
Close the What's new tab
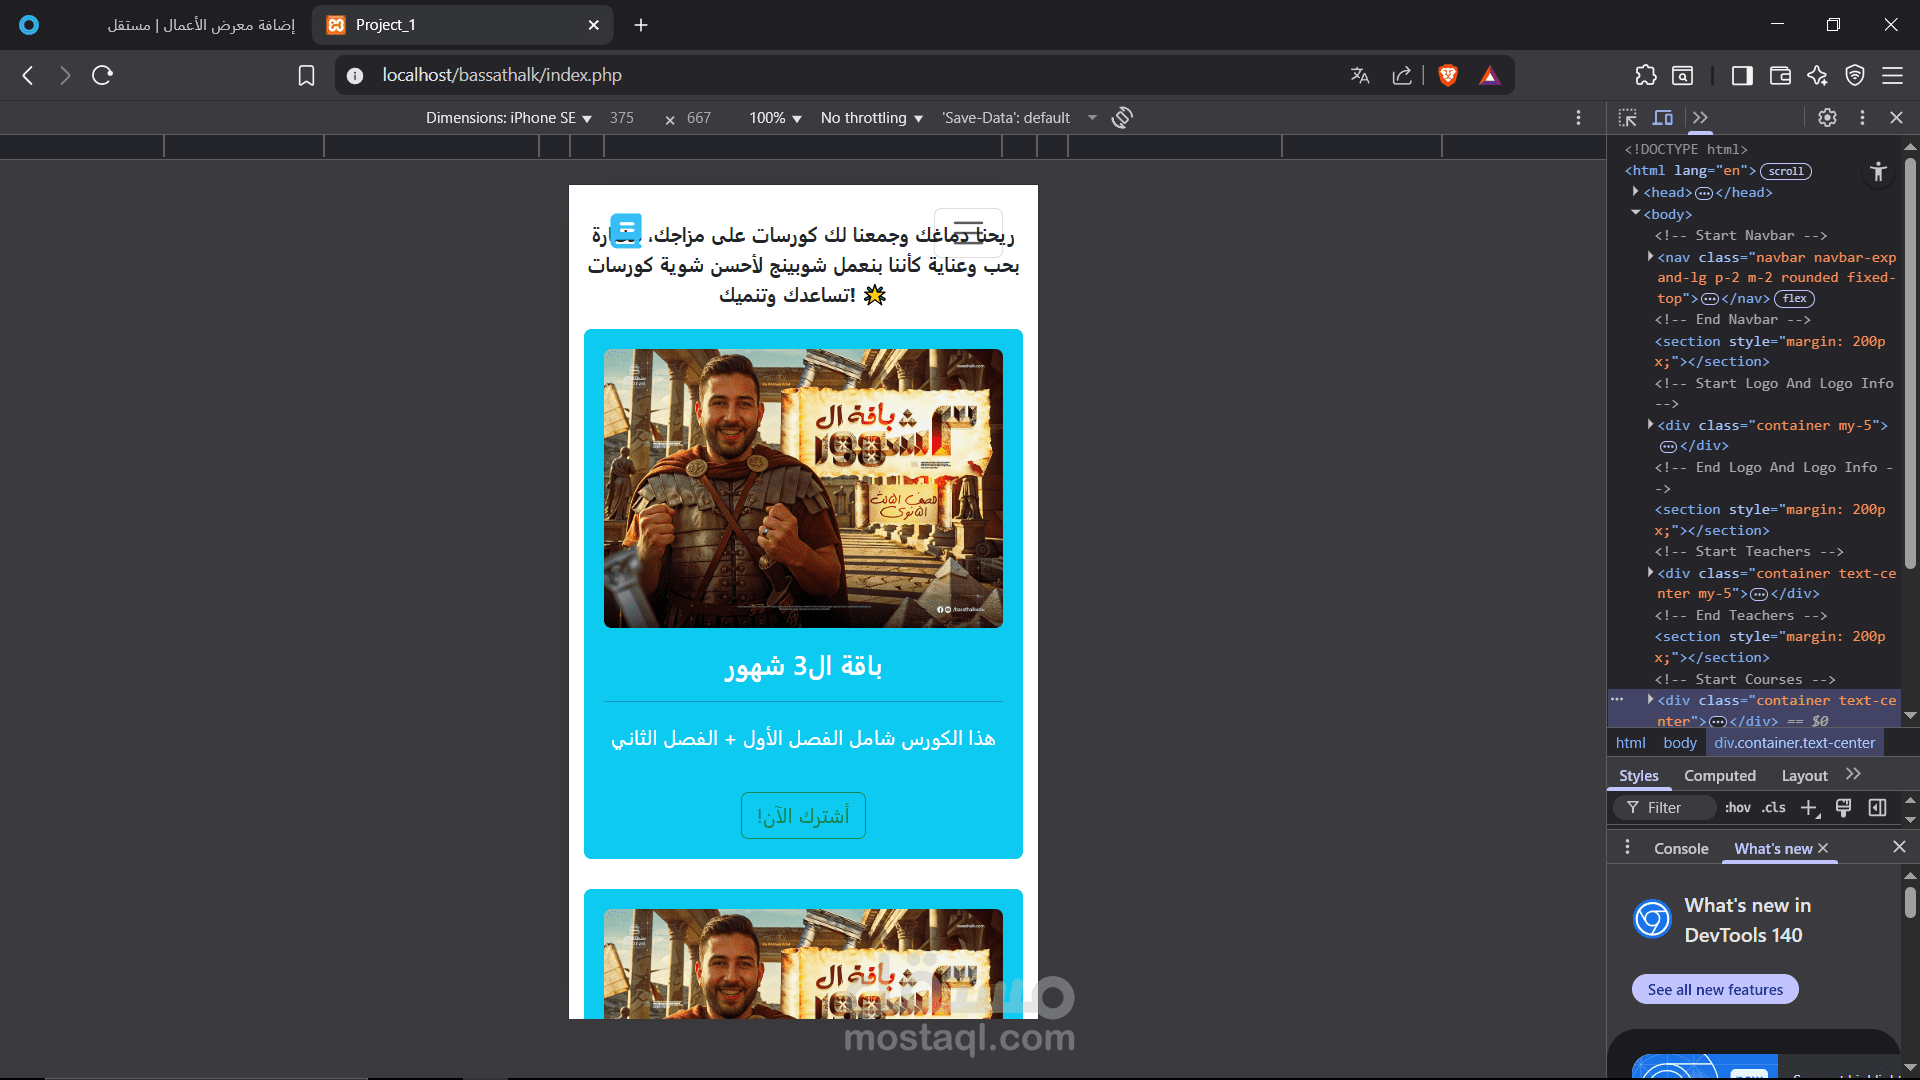click(x=1823, y=848)
